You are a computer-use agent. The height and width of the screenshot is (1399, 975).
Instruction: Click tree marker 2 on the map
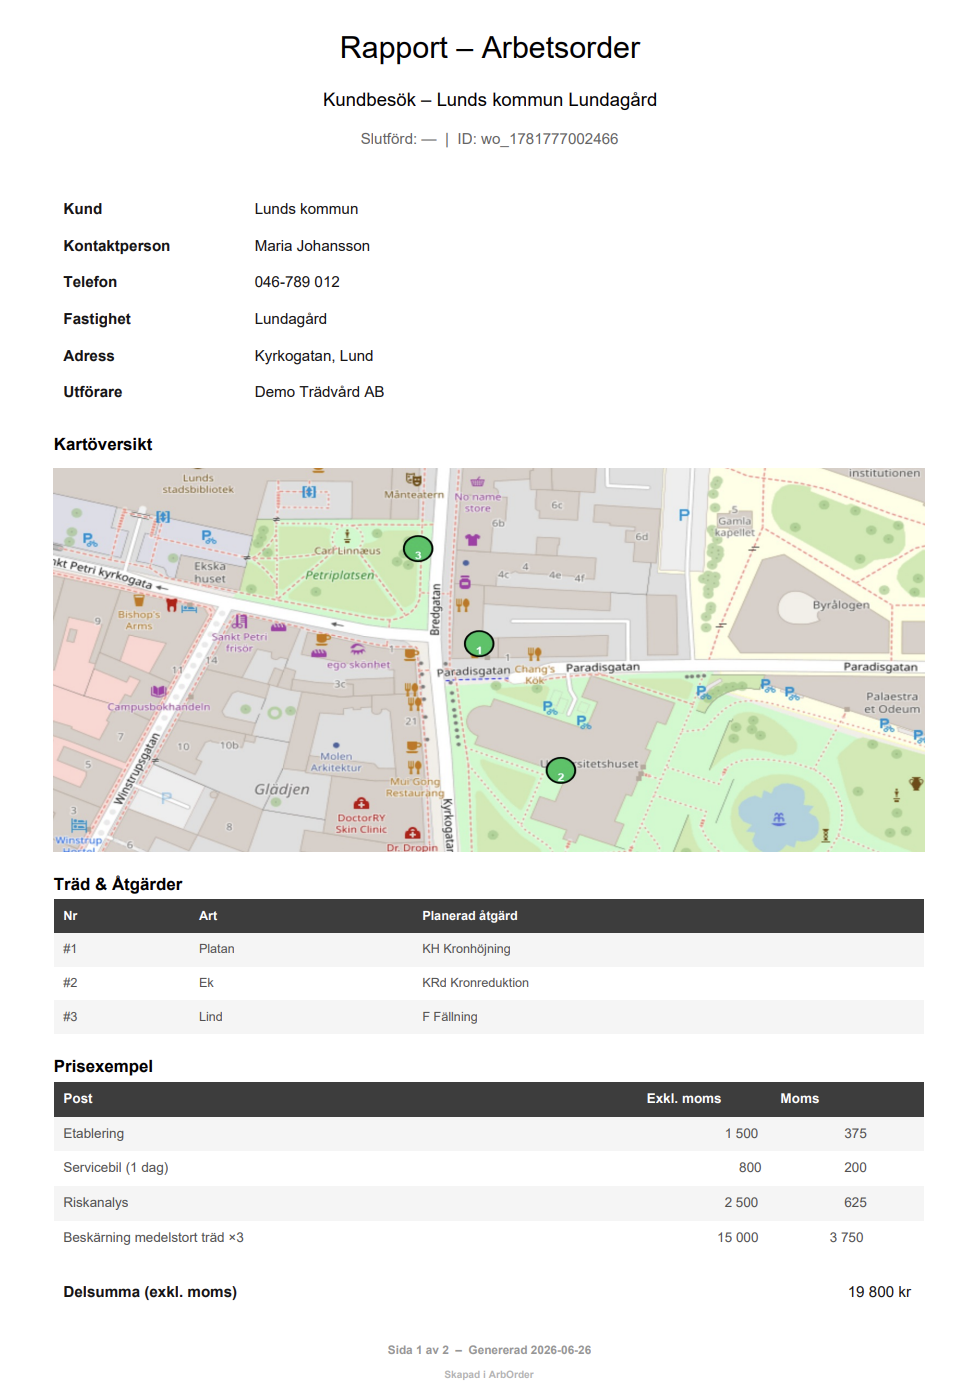pos(561,770)
